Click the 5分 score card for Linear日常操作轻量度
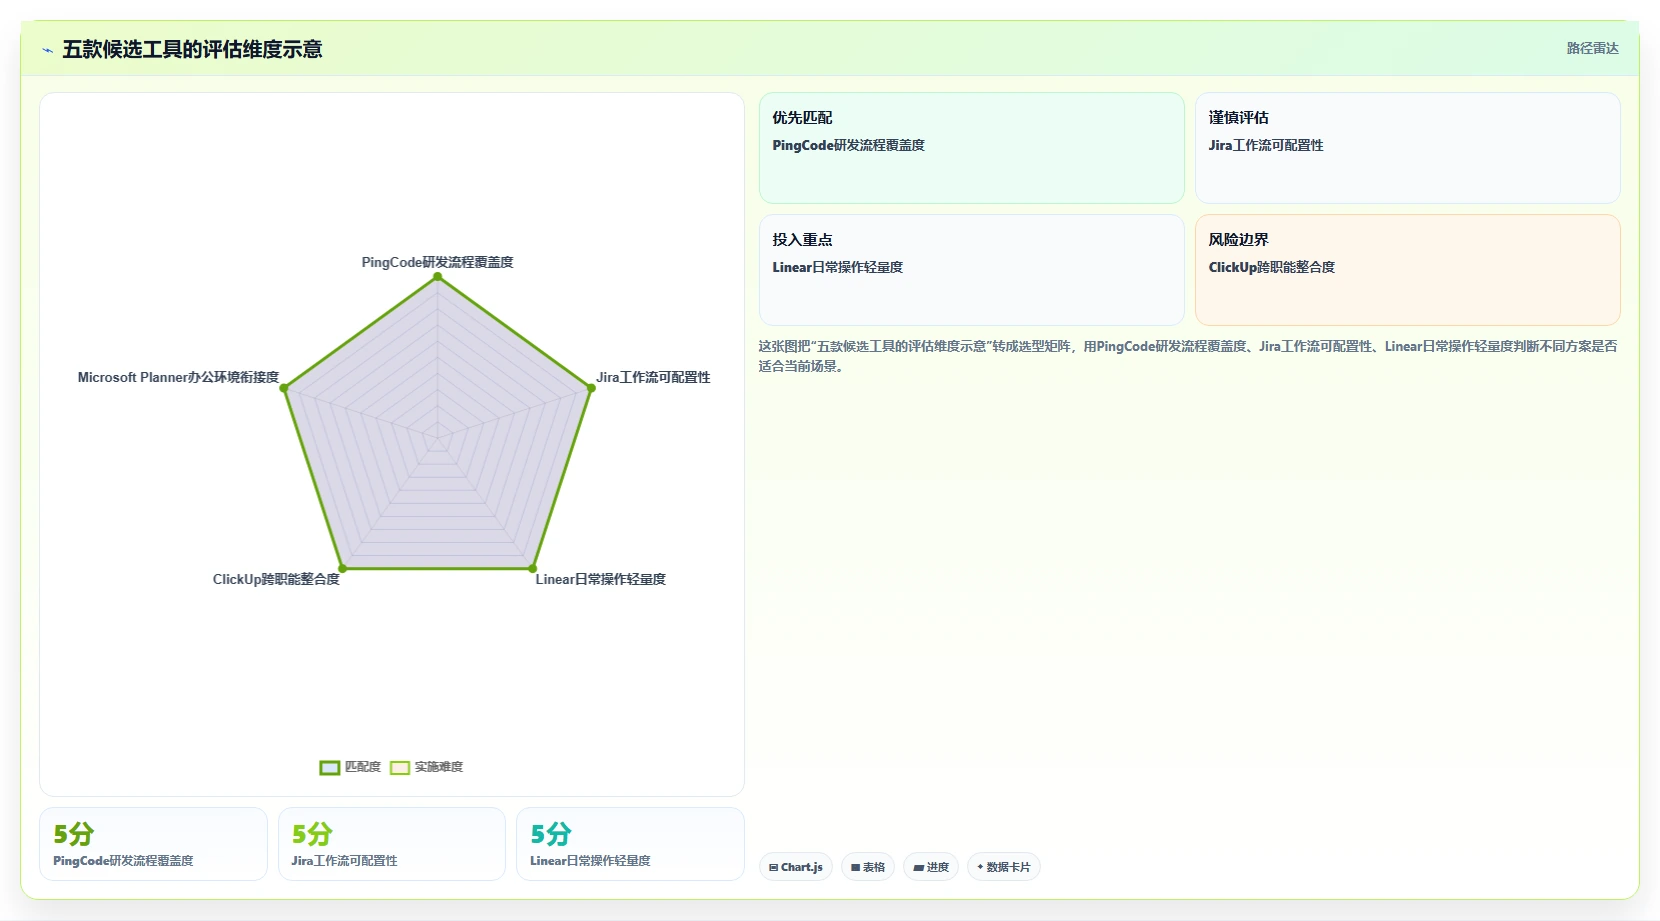Viewport: 1660px width, 921px height. pyautogui.click(x=630, y=844)
